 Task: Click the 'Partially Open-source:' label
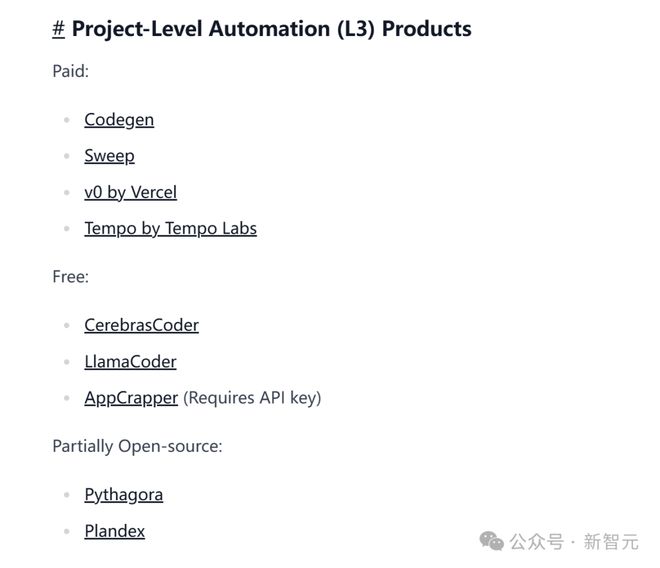click(137, 446)
